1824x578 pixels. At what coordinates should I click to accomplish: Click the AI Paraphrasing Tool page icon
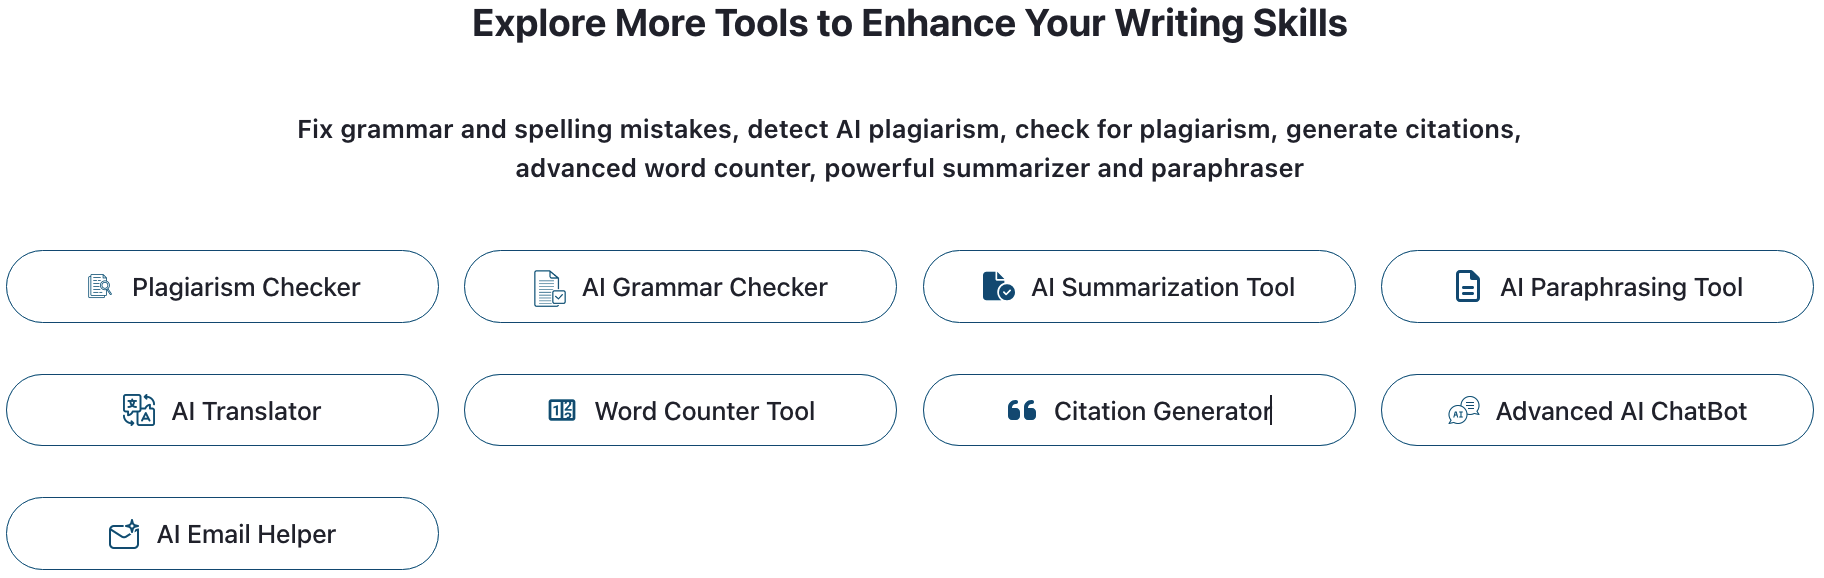[1467, 287]
